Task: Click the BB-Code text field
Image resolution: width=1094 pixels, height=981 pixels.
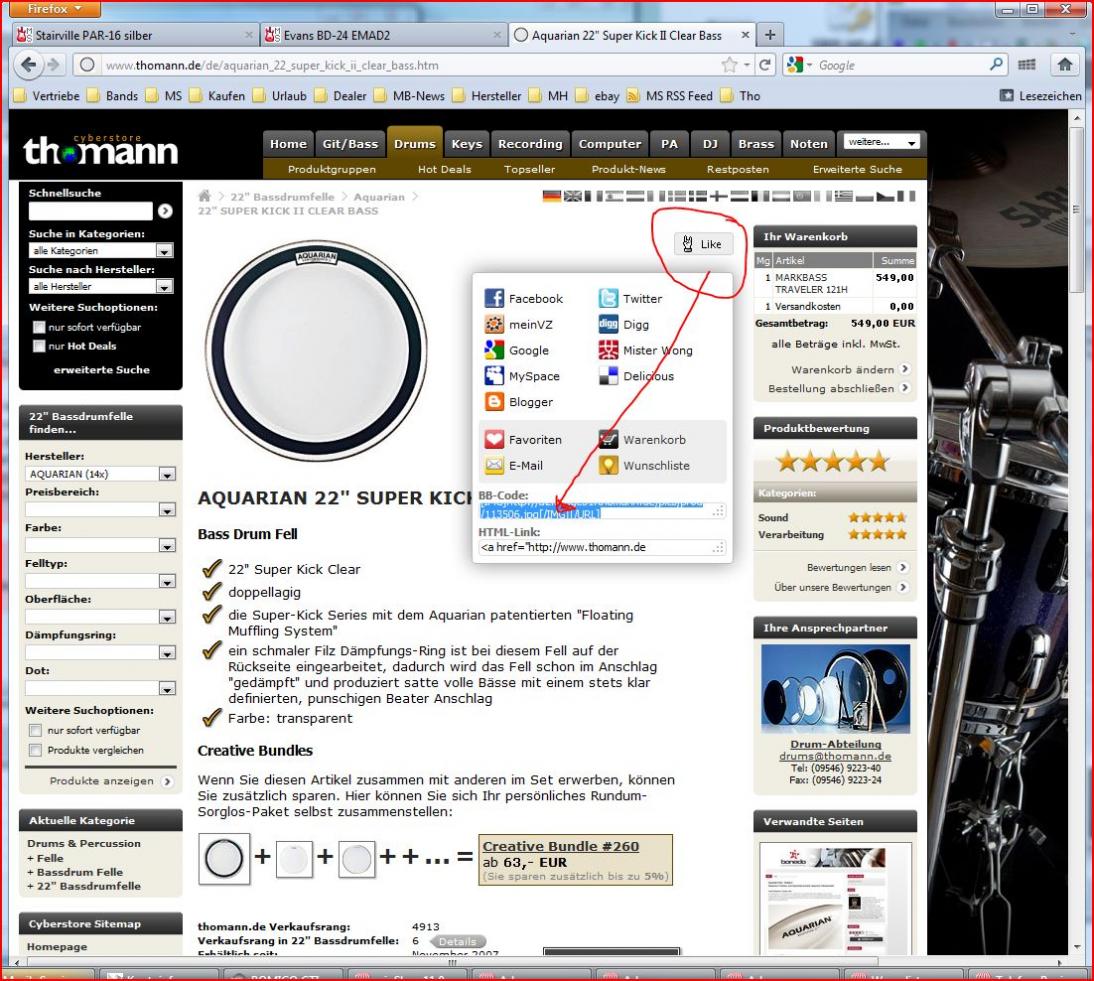Action: coord(601,511)
